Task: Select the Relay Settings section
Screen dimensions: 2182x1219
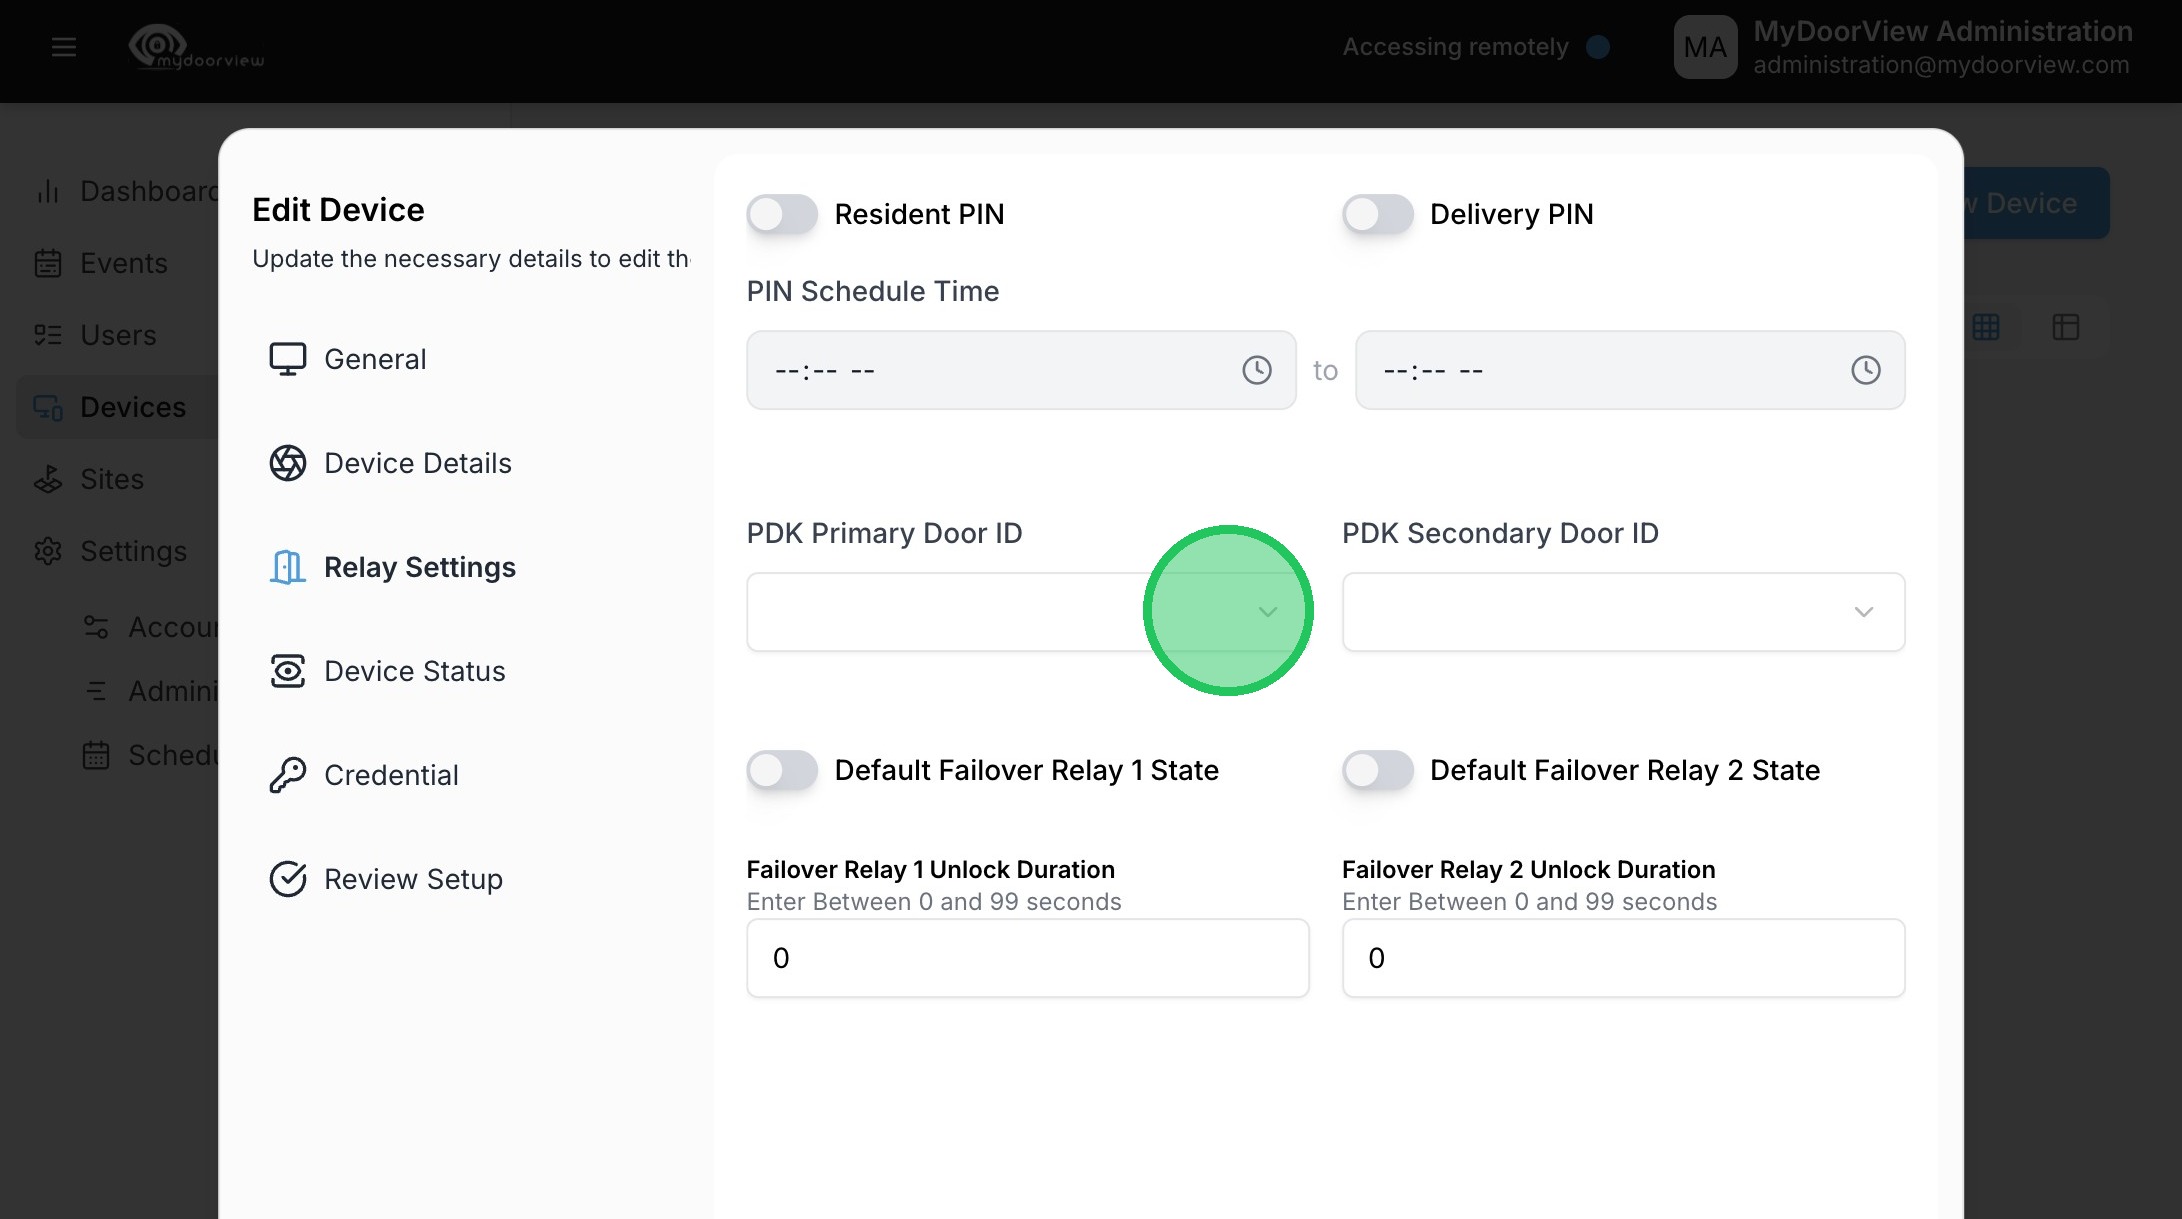Action: point(419,567)
